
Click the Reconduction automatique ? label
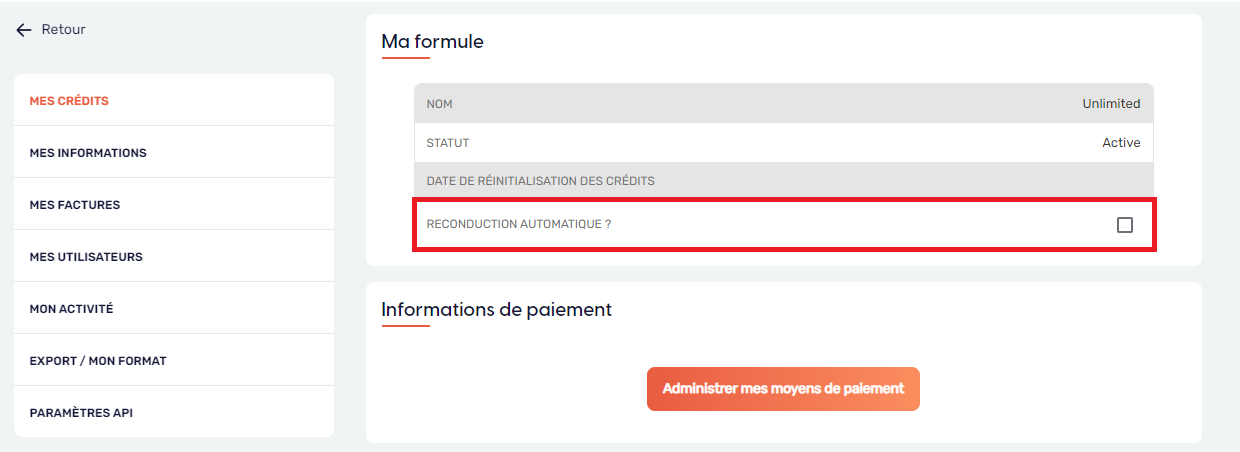click(x=519, y=225)
